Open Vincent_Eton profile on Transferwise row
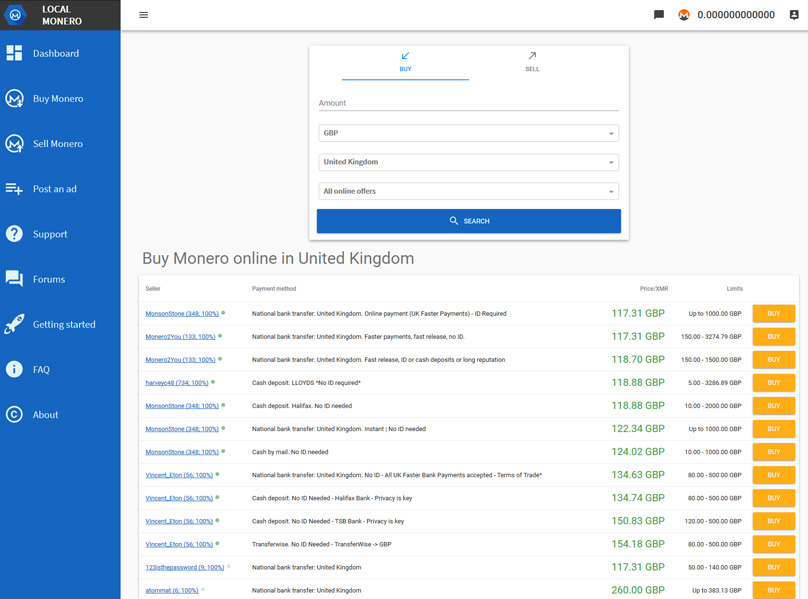808x599 pixels. [x=179, y=544]
